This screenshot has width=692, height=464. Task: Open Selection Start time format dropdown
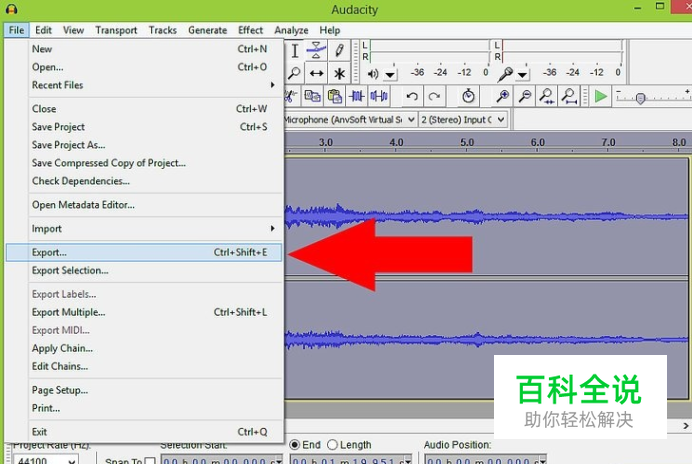pyautogui.click(x=278, y=461)
